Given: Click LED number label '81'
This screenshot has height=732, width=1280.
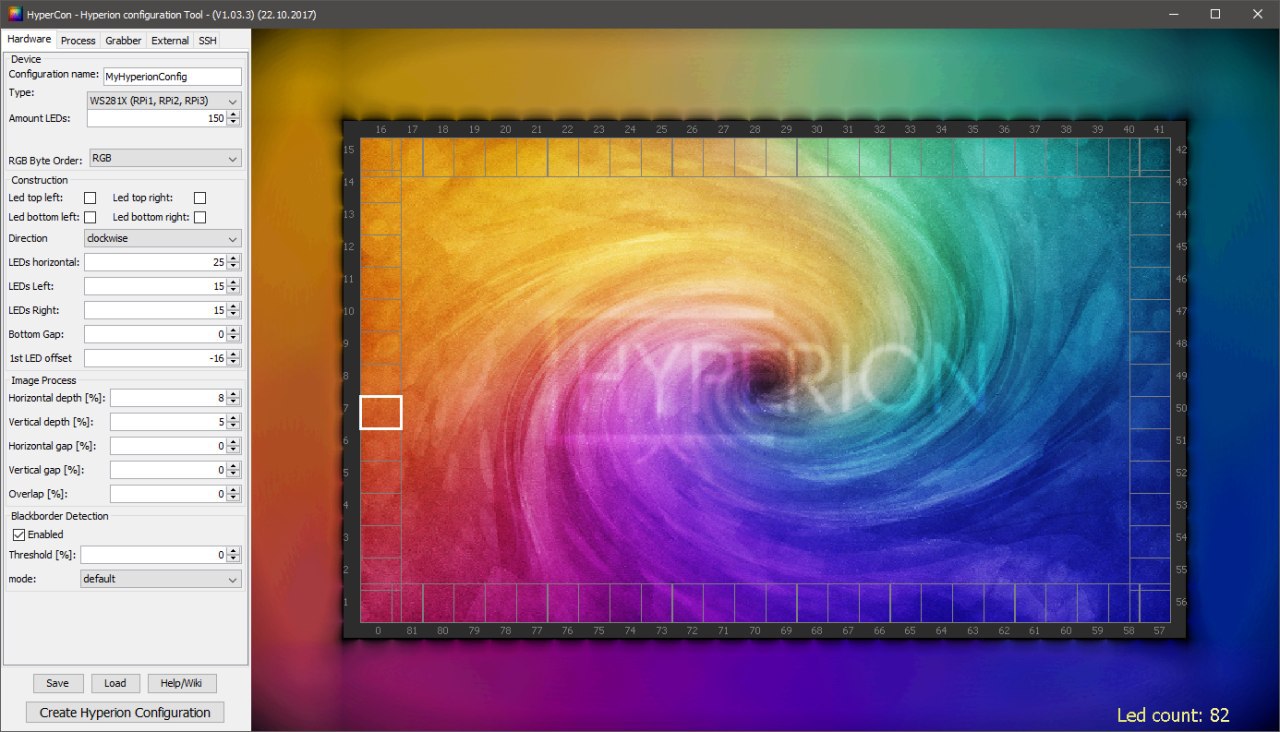Looking at the screenshot, I should [412, 631].
